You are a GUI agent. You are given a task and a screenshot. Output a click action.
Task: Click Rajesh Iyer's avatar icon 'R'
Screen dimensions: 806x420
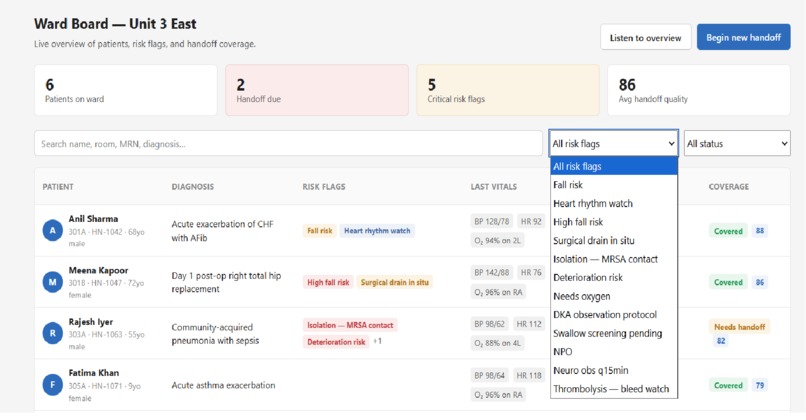coord(52,333)
